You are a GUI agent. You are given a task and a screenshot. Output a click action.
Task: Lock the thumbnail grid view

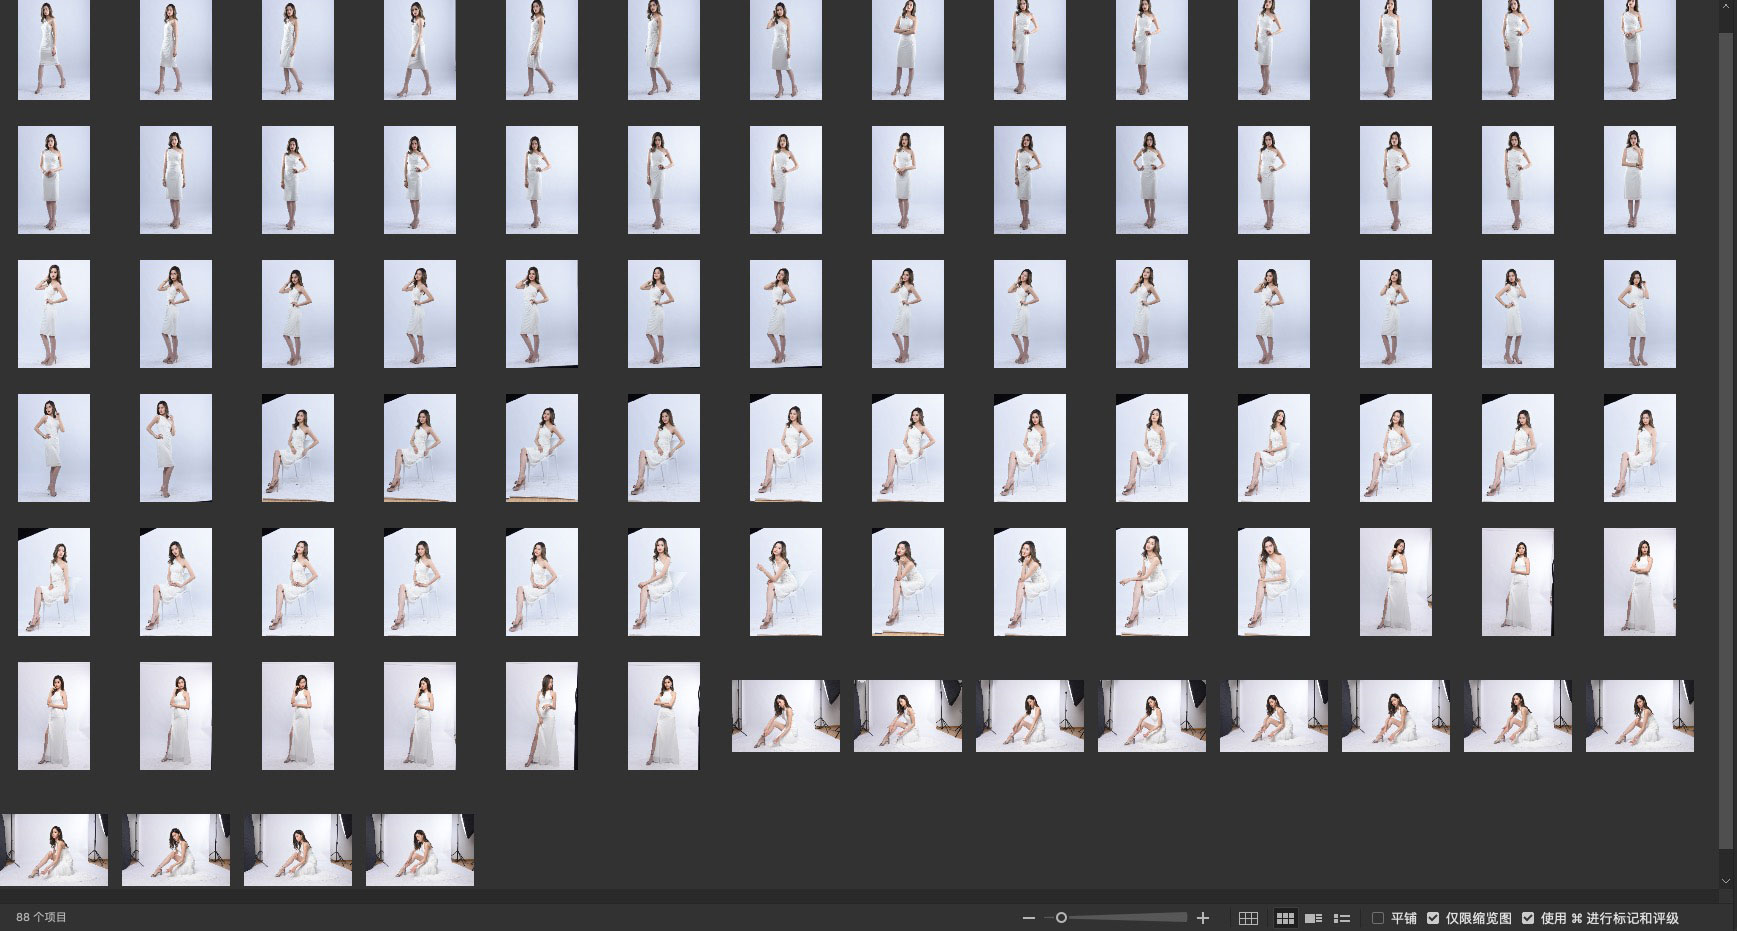pos(1248,918)
